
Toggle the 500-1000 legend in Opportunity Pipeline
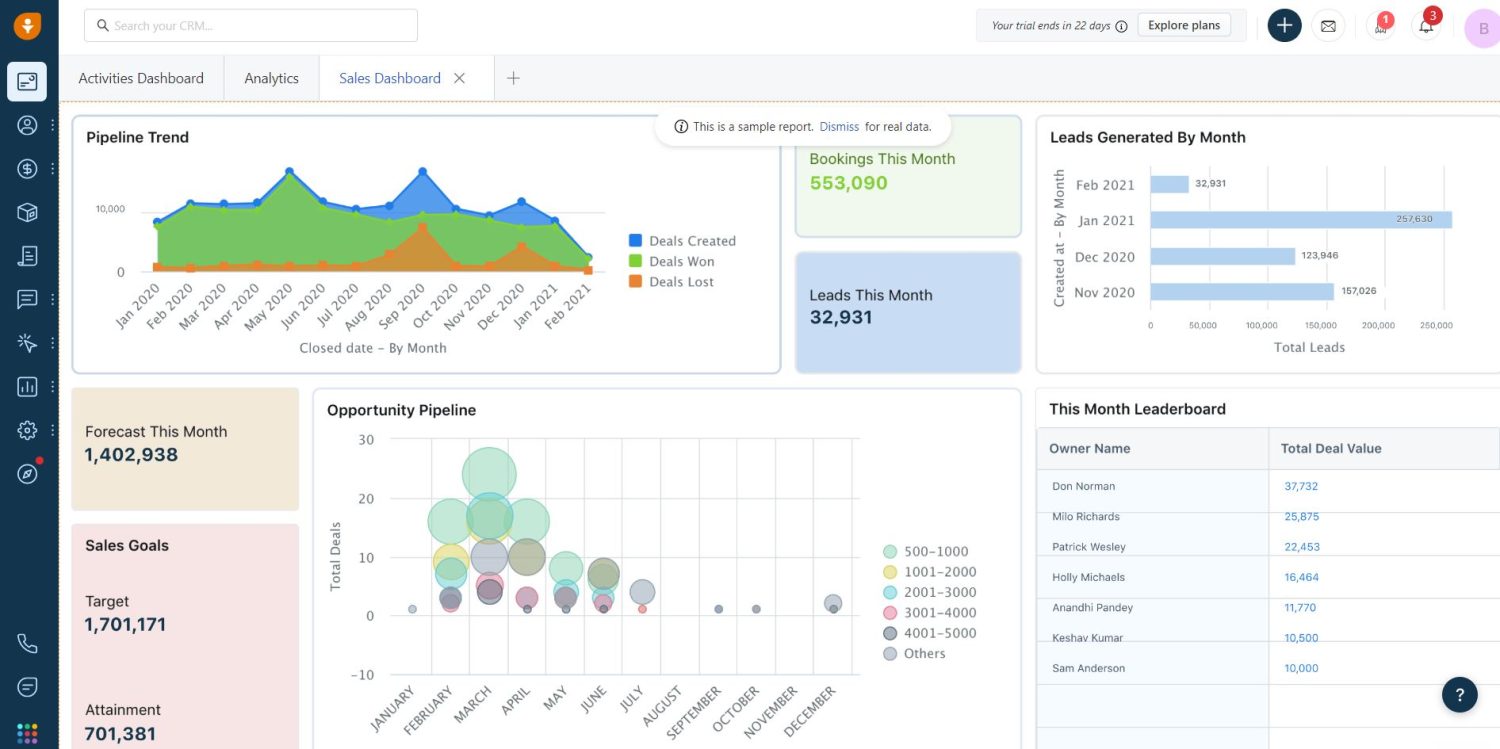point(929,551)
